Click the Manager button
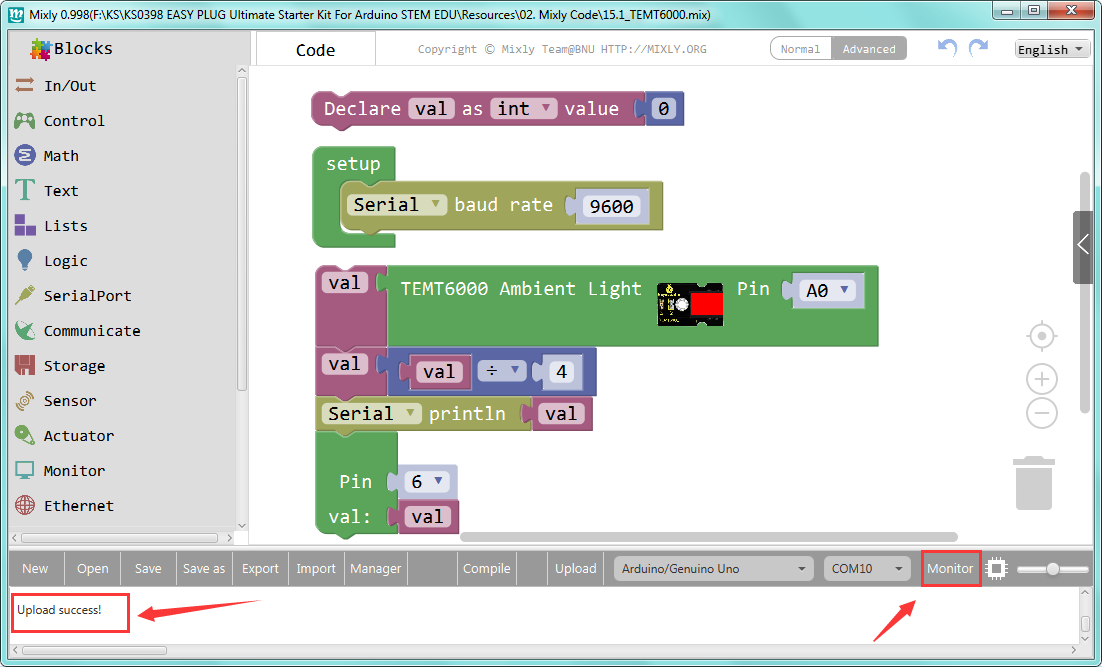Image resolution: width=1102 pixels, height=667 pixels. pos(375,569)
